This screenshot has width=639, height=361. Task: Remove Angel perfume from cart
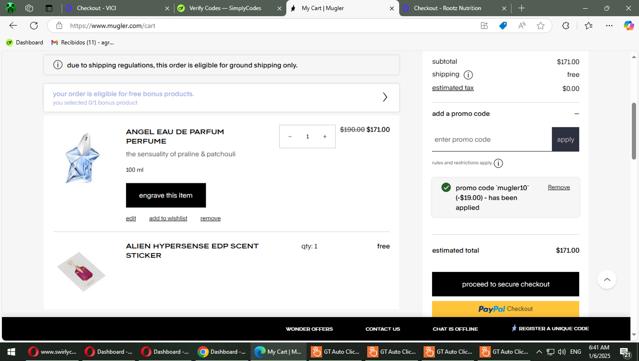coord(210,218)
